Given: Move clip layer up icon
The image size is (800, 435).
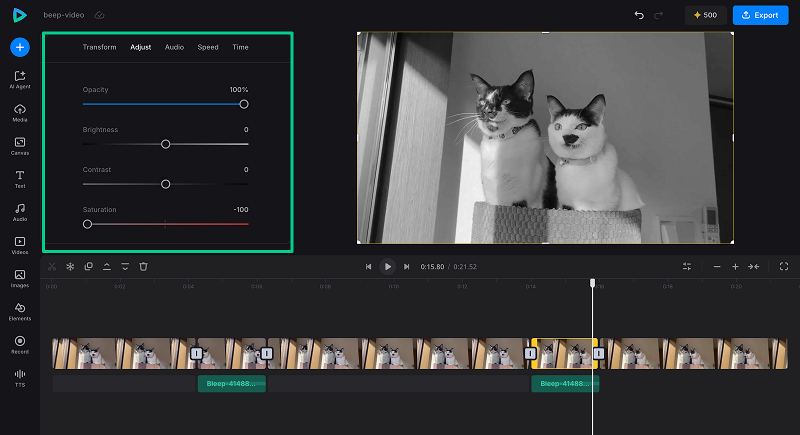Looking at the screenshot, I should [107, 267].
